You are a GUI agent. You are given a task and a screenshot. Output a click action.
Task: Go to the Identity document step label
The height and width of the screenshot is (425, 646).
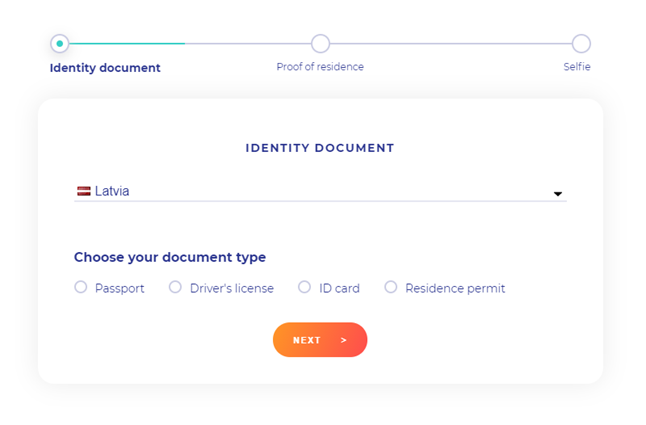click(105, 68)
